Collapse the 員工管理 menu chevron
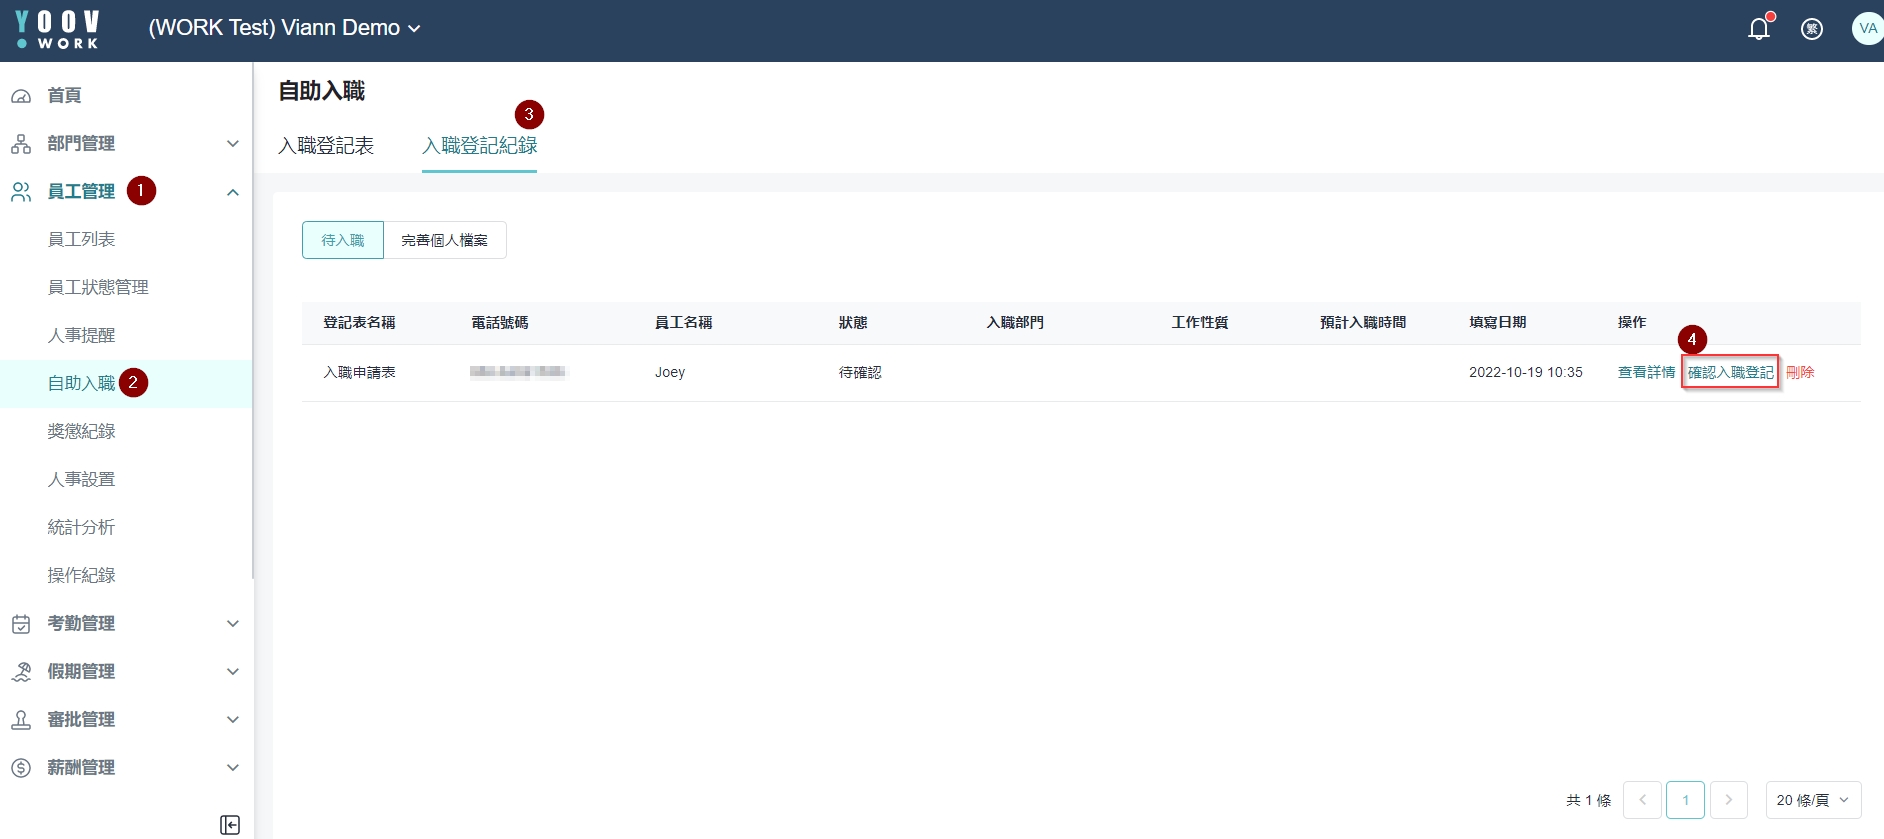This screenshot has width=1884, height=839. tap(233, 192)
